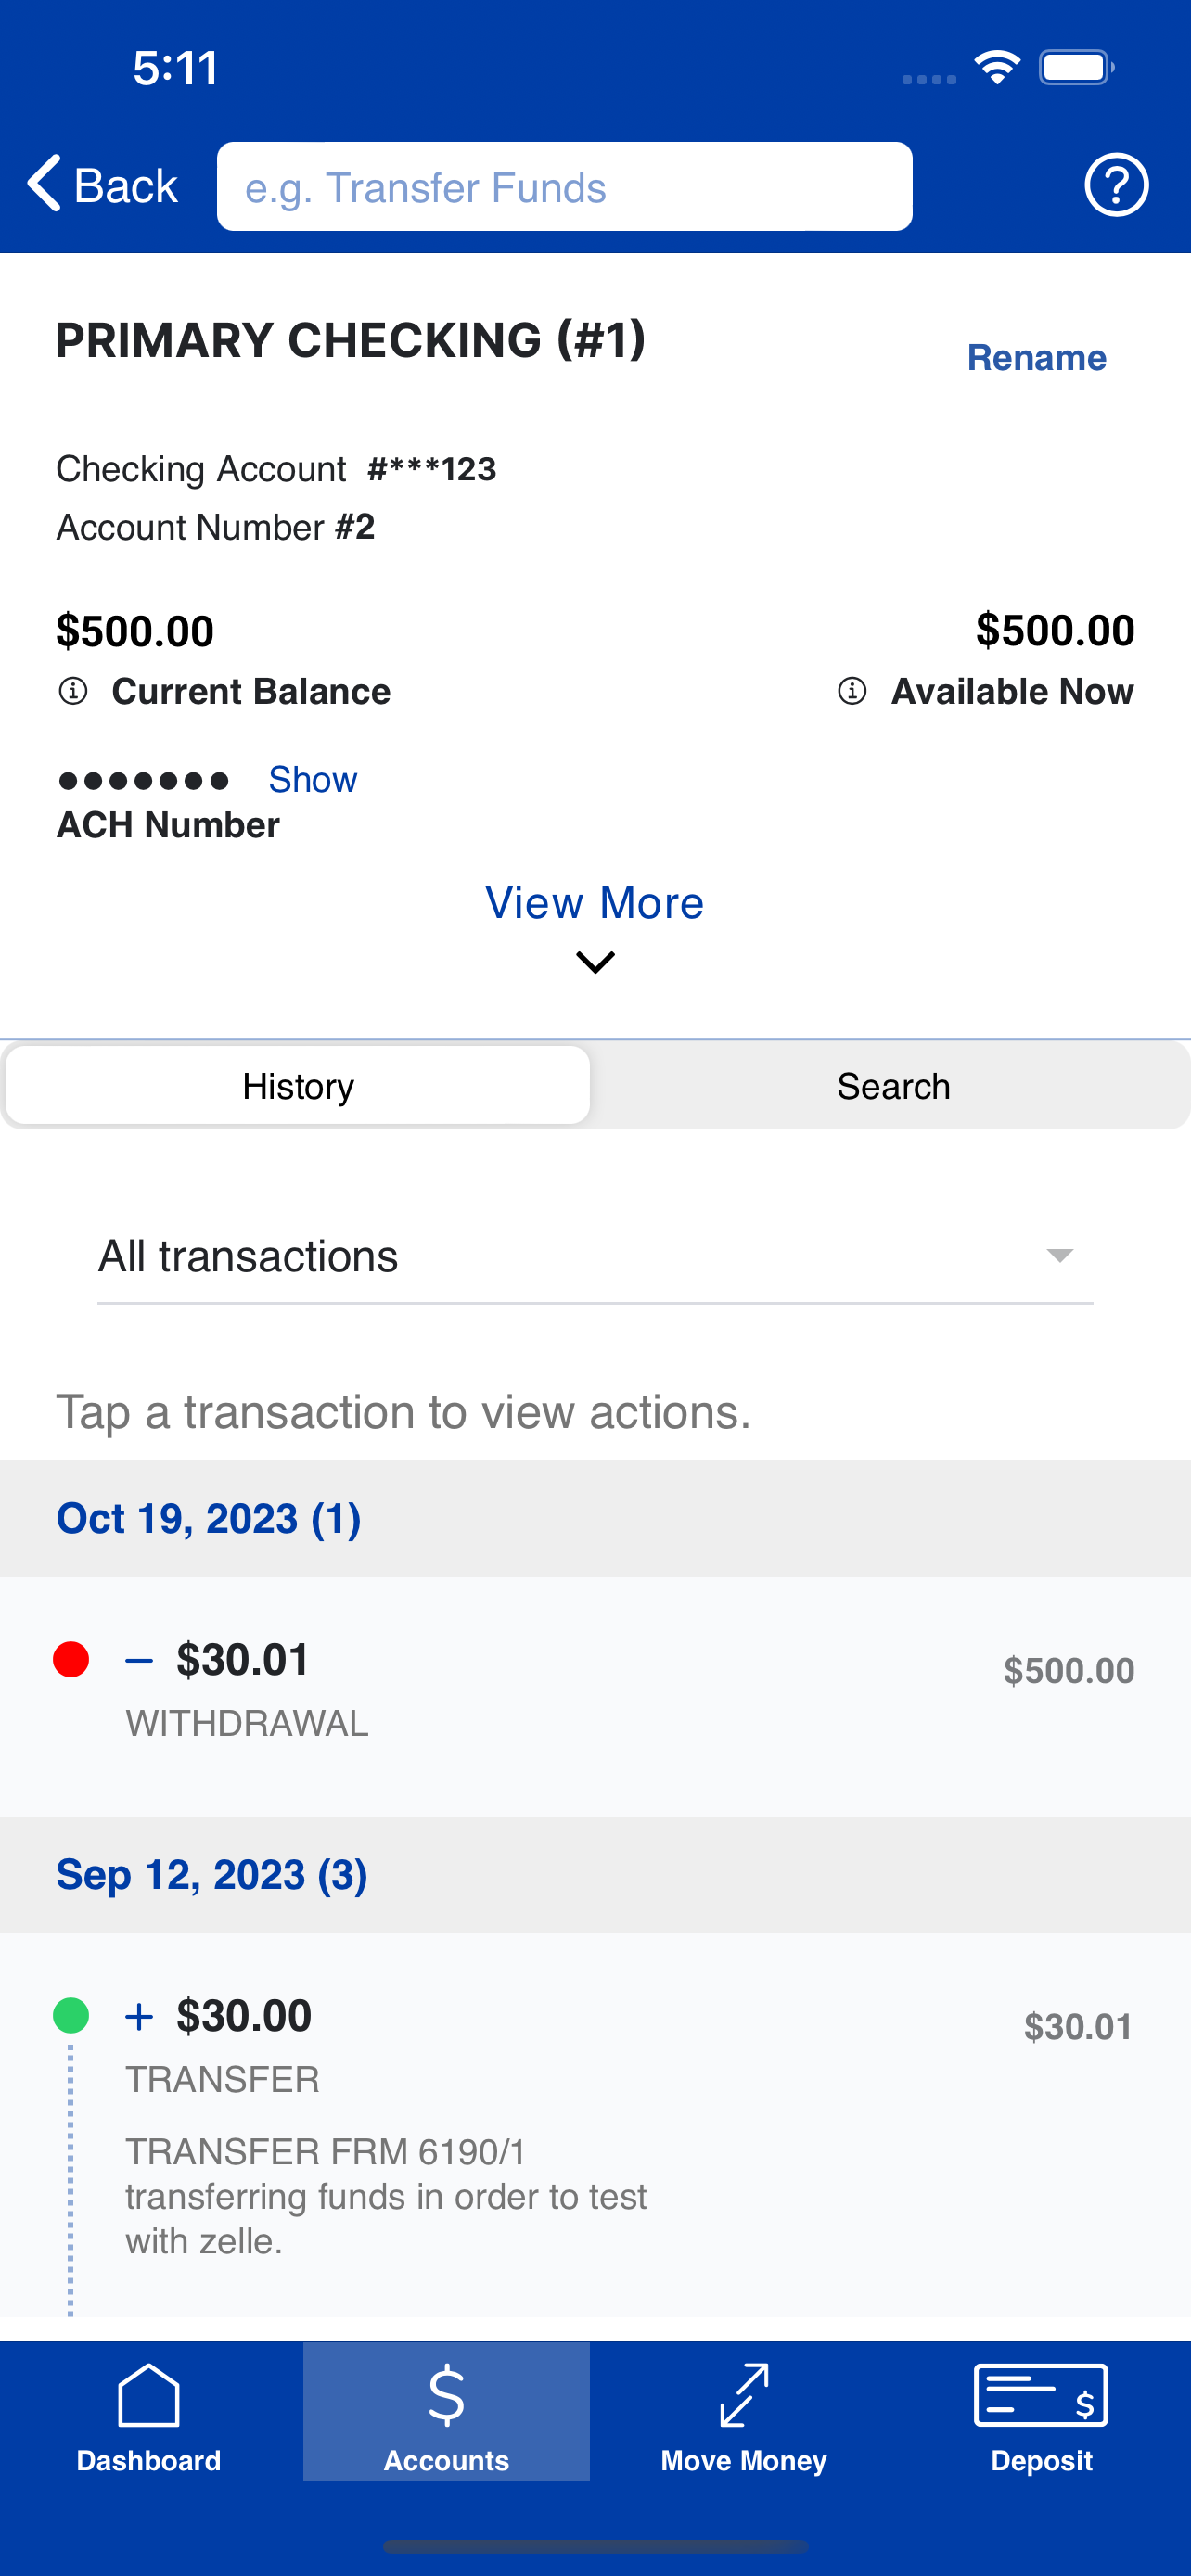The height and width of the screenshot is (2576, 1191).
Task: Expand account details with View More
Action: pos(595,903)
